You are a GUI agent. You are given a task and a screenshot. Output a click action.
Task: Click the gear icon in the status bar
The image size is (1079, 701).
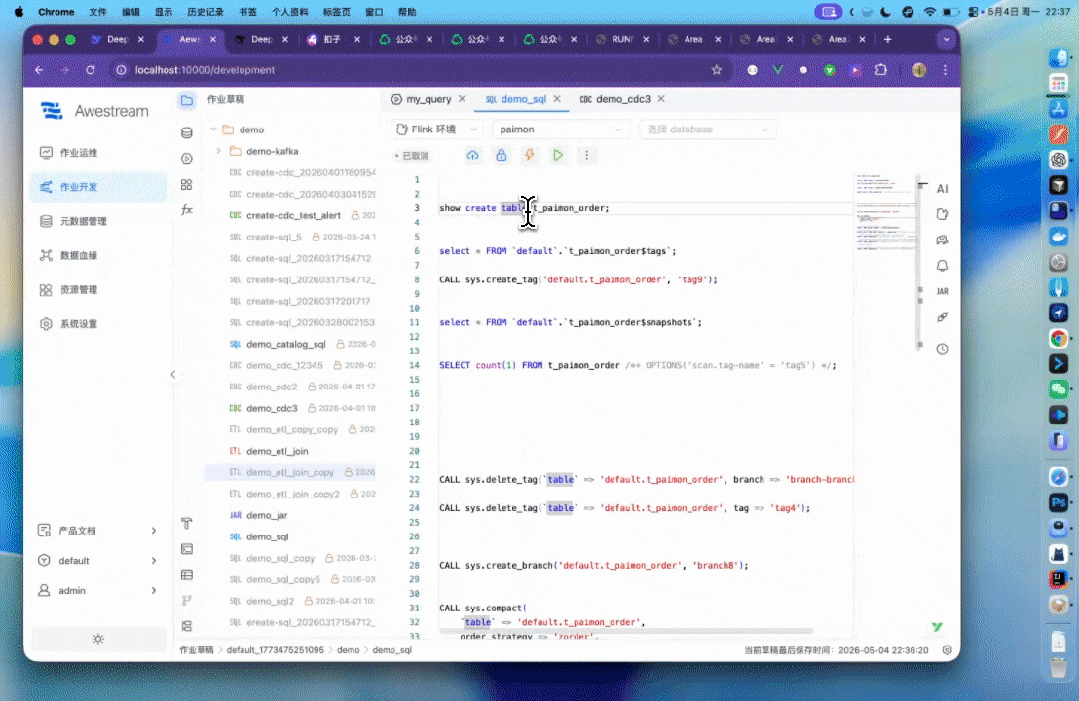[x=947, y=650]
